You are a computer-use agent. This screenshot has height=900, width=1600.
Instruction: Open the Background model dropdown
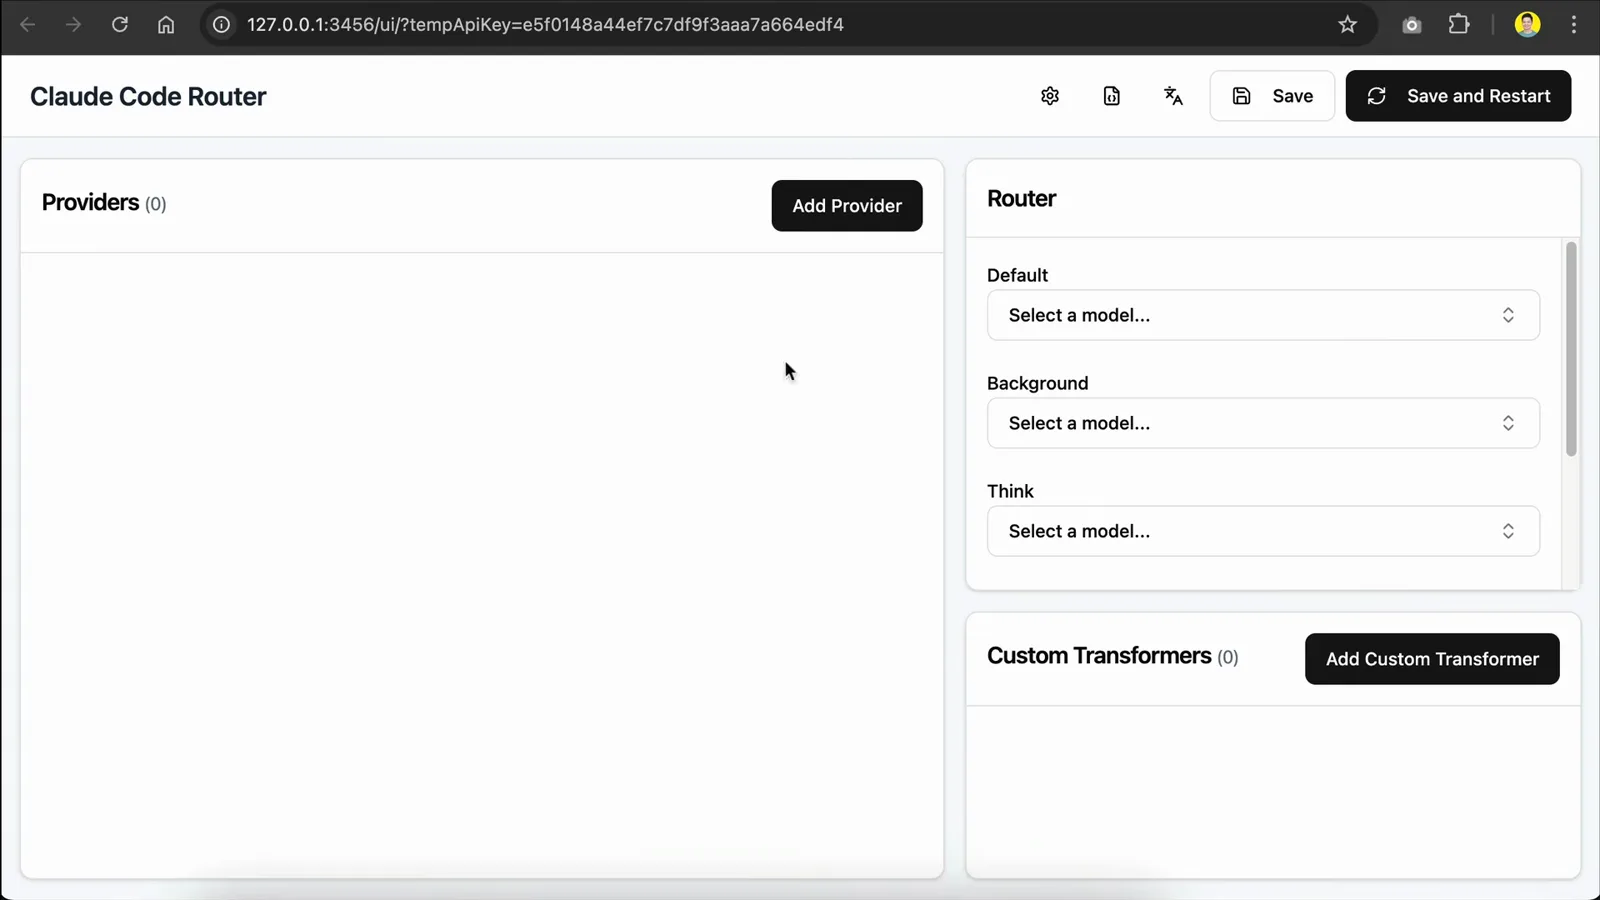click(x=1263, y=423)
